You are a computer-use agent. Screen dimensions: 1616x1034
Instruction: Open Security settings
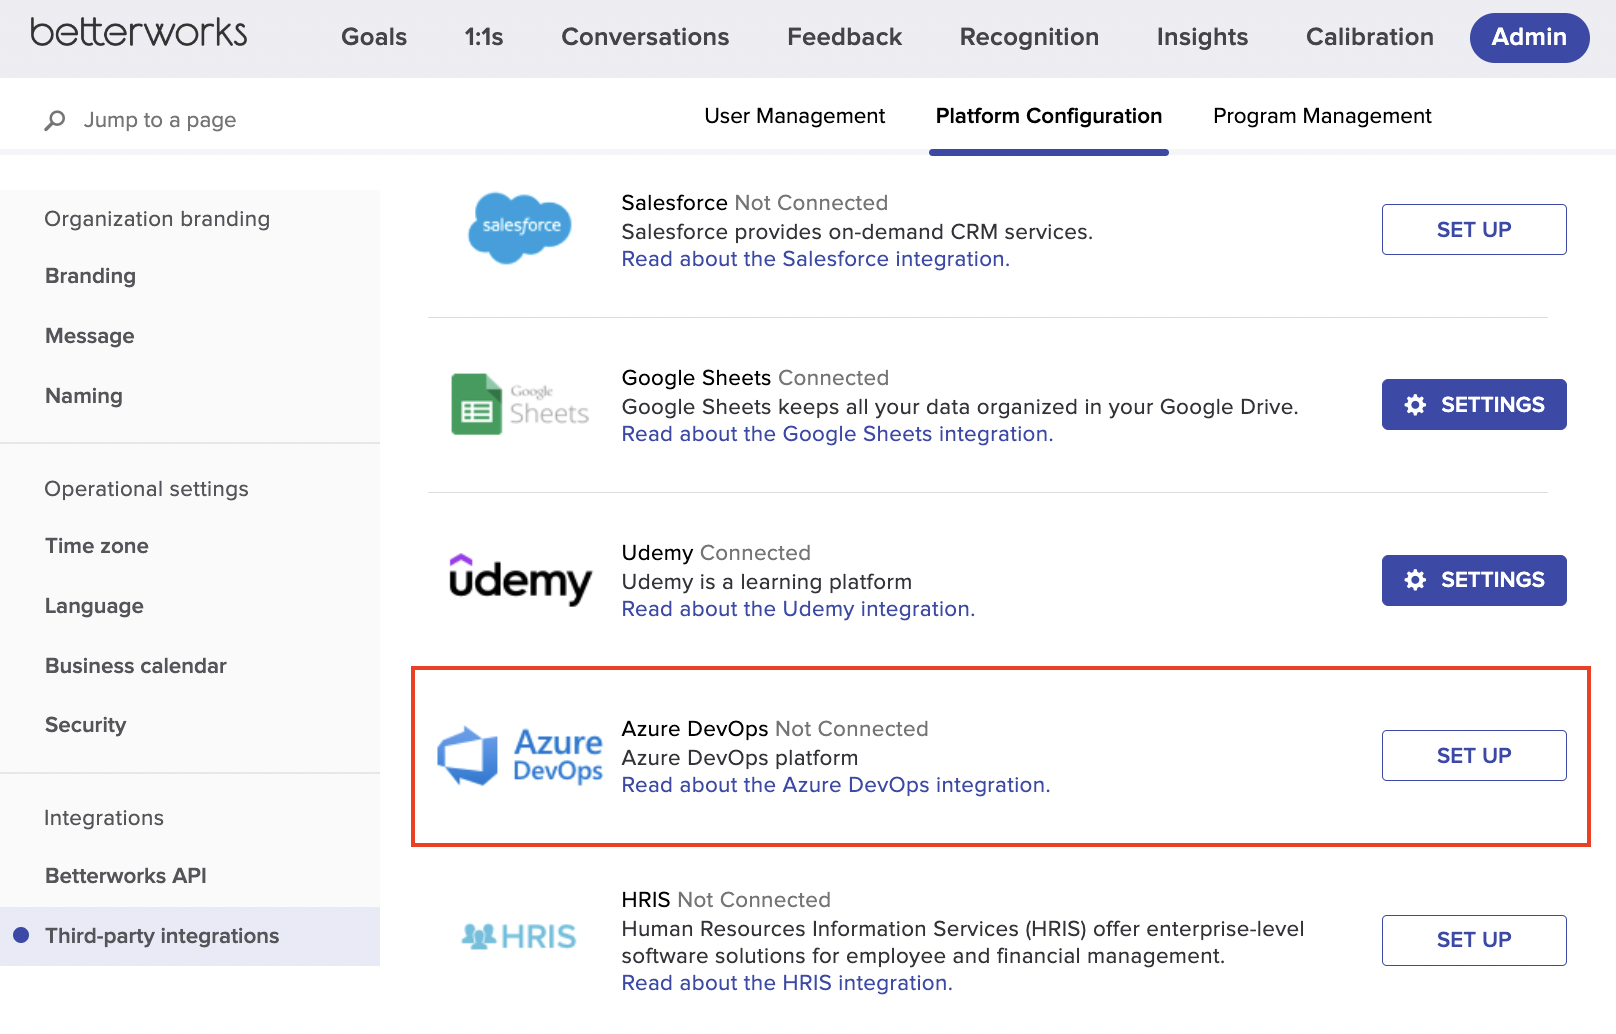86,725
